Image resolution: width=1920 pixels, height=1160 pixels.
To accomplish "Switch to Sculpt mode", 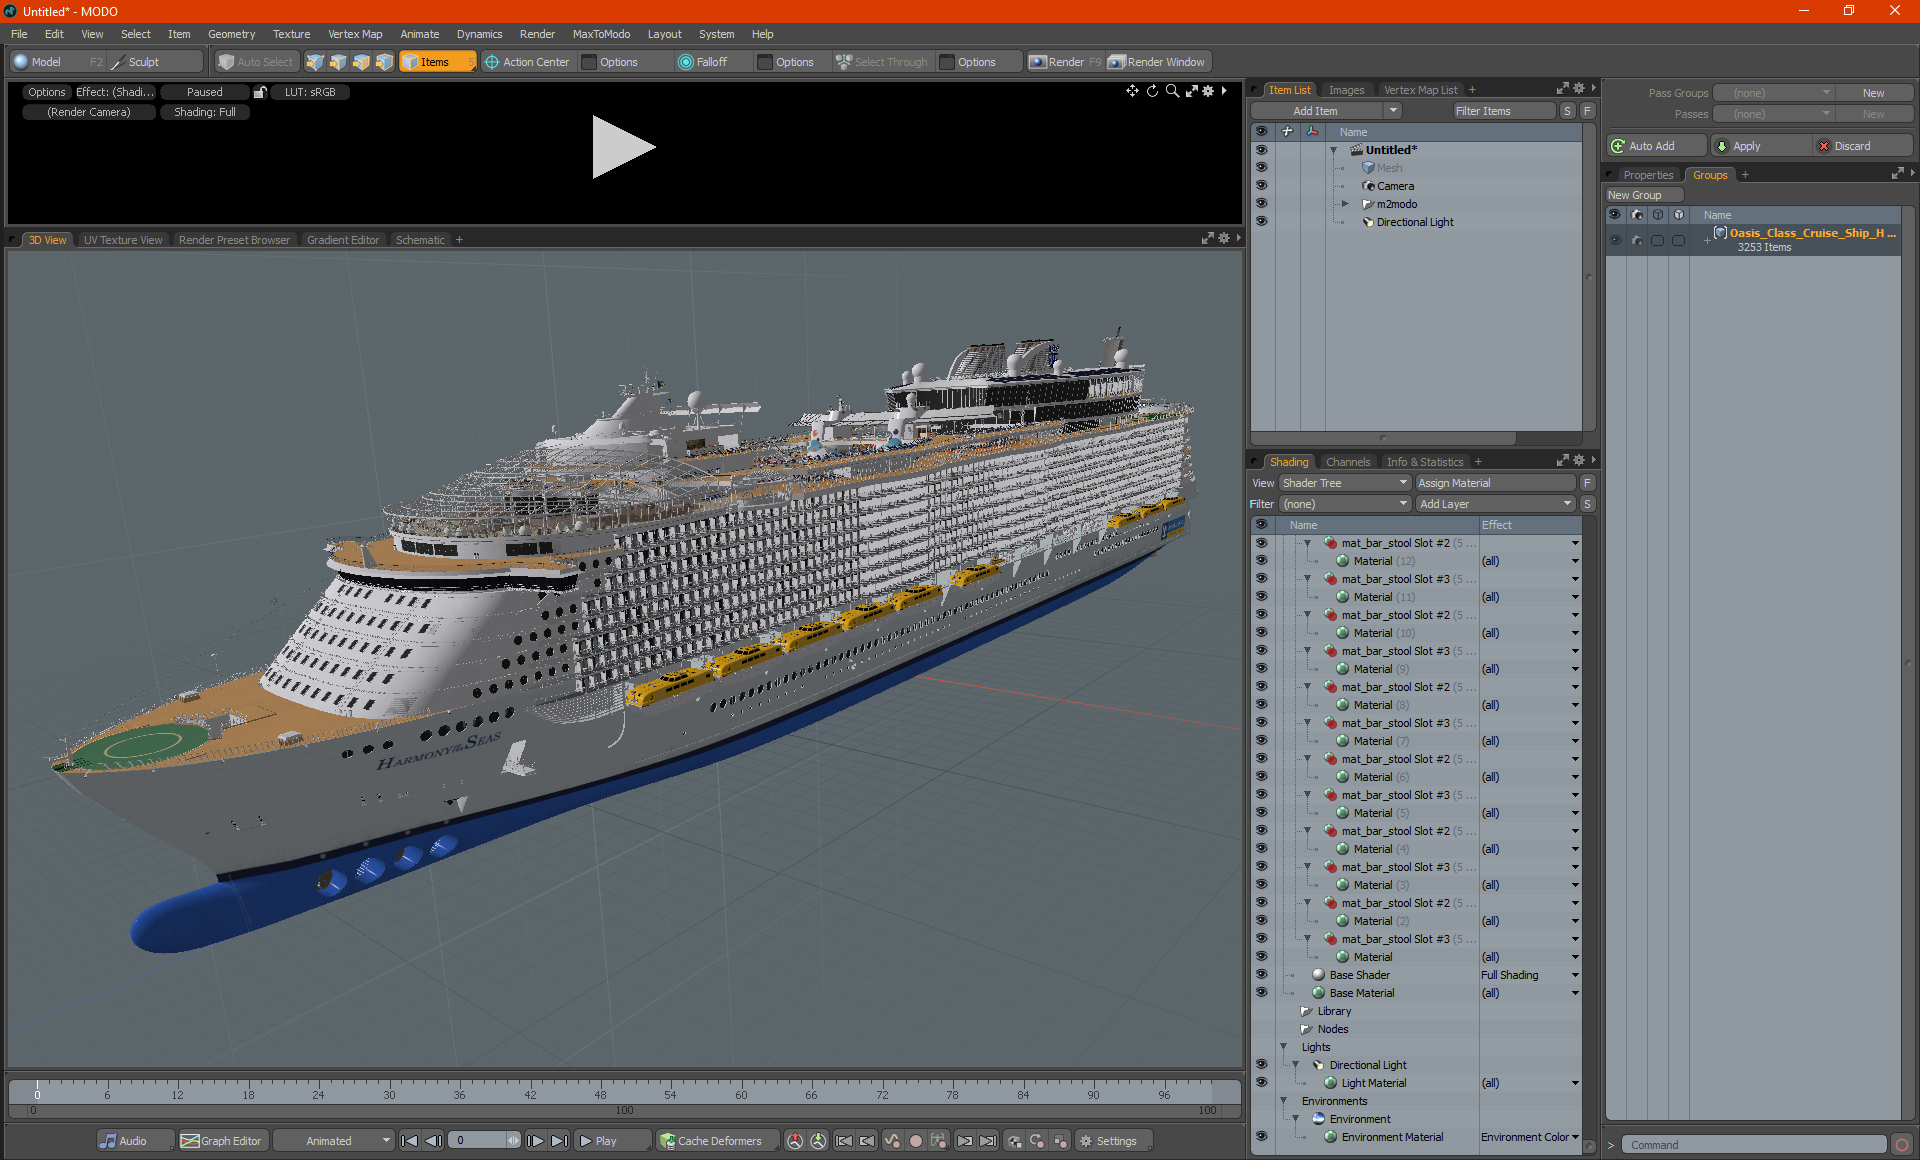I will point(155,62).
